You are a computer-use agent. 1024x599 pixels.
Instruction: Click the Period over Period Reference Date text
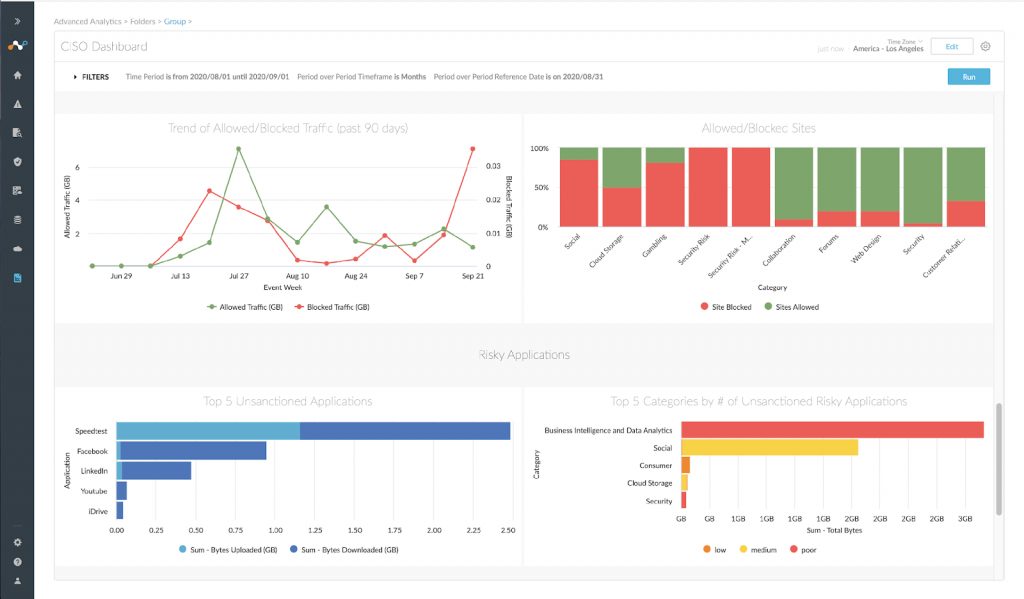click(x=519, y=77)
